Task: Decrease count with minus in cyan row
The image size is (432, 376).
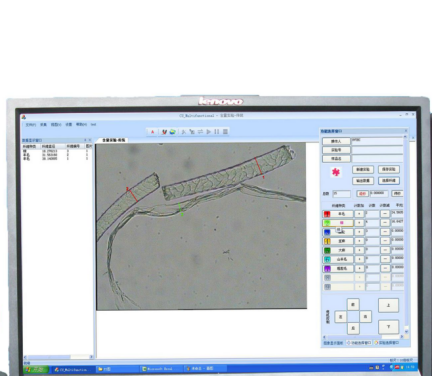Action: pyautogui.click(x=385, y=259)
